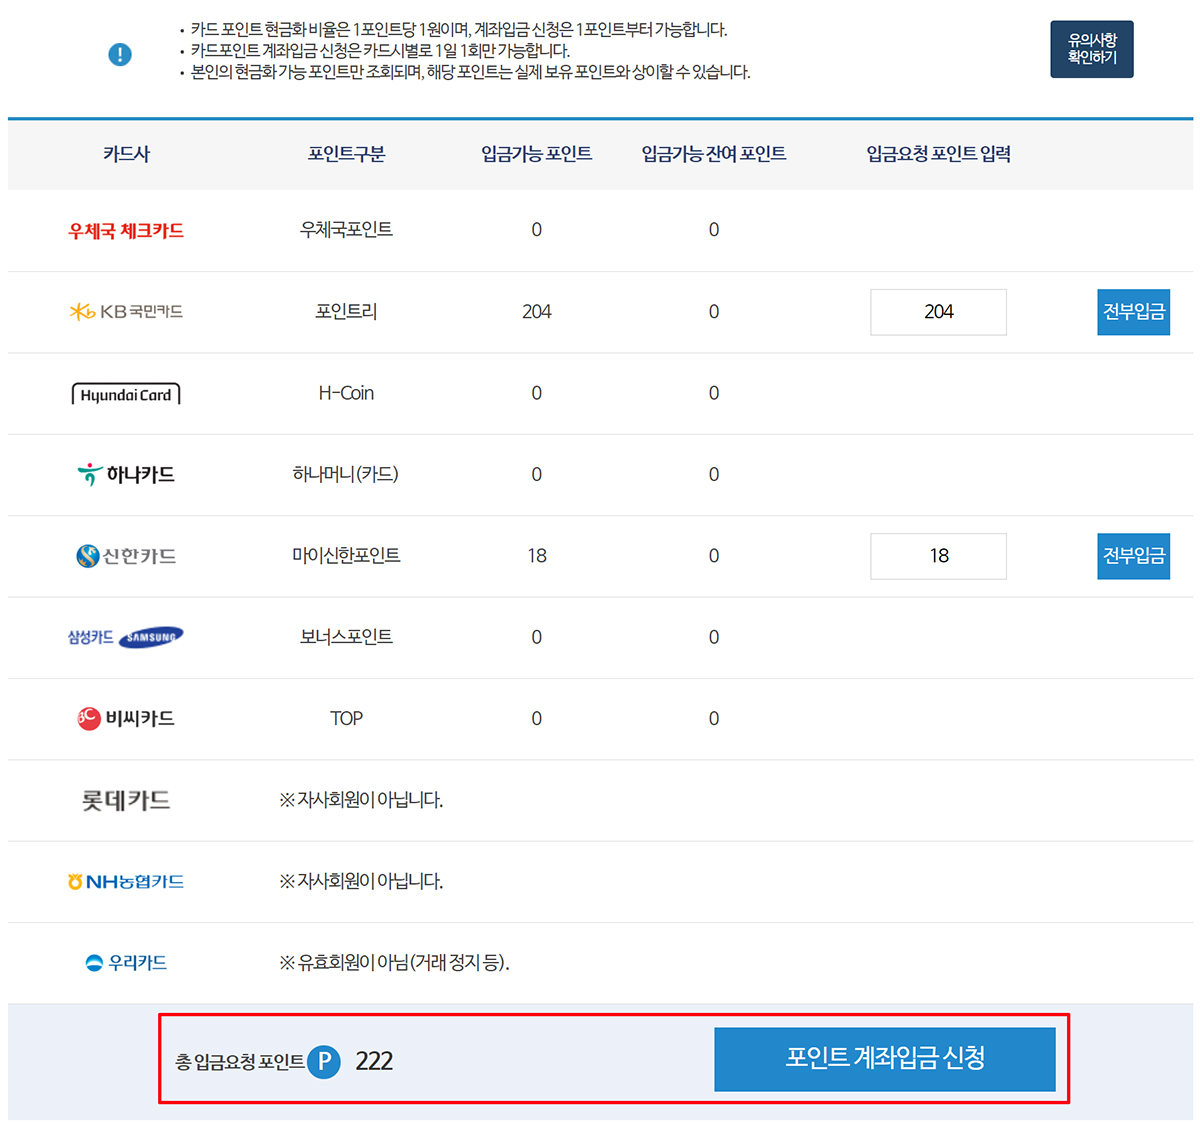Screen dimensions: 1200x1132
Task: Select the 마이신한포인트 cell
Action: pyautogui.click(x=346, y=556)
